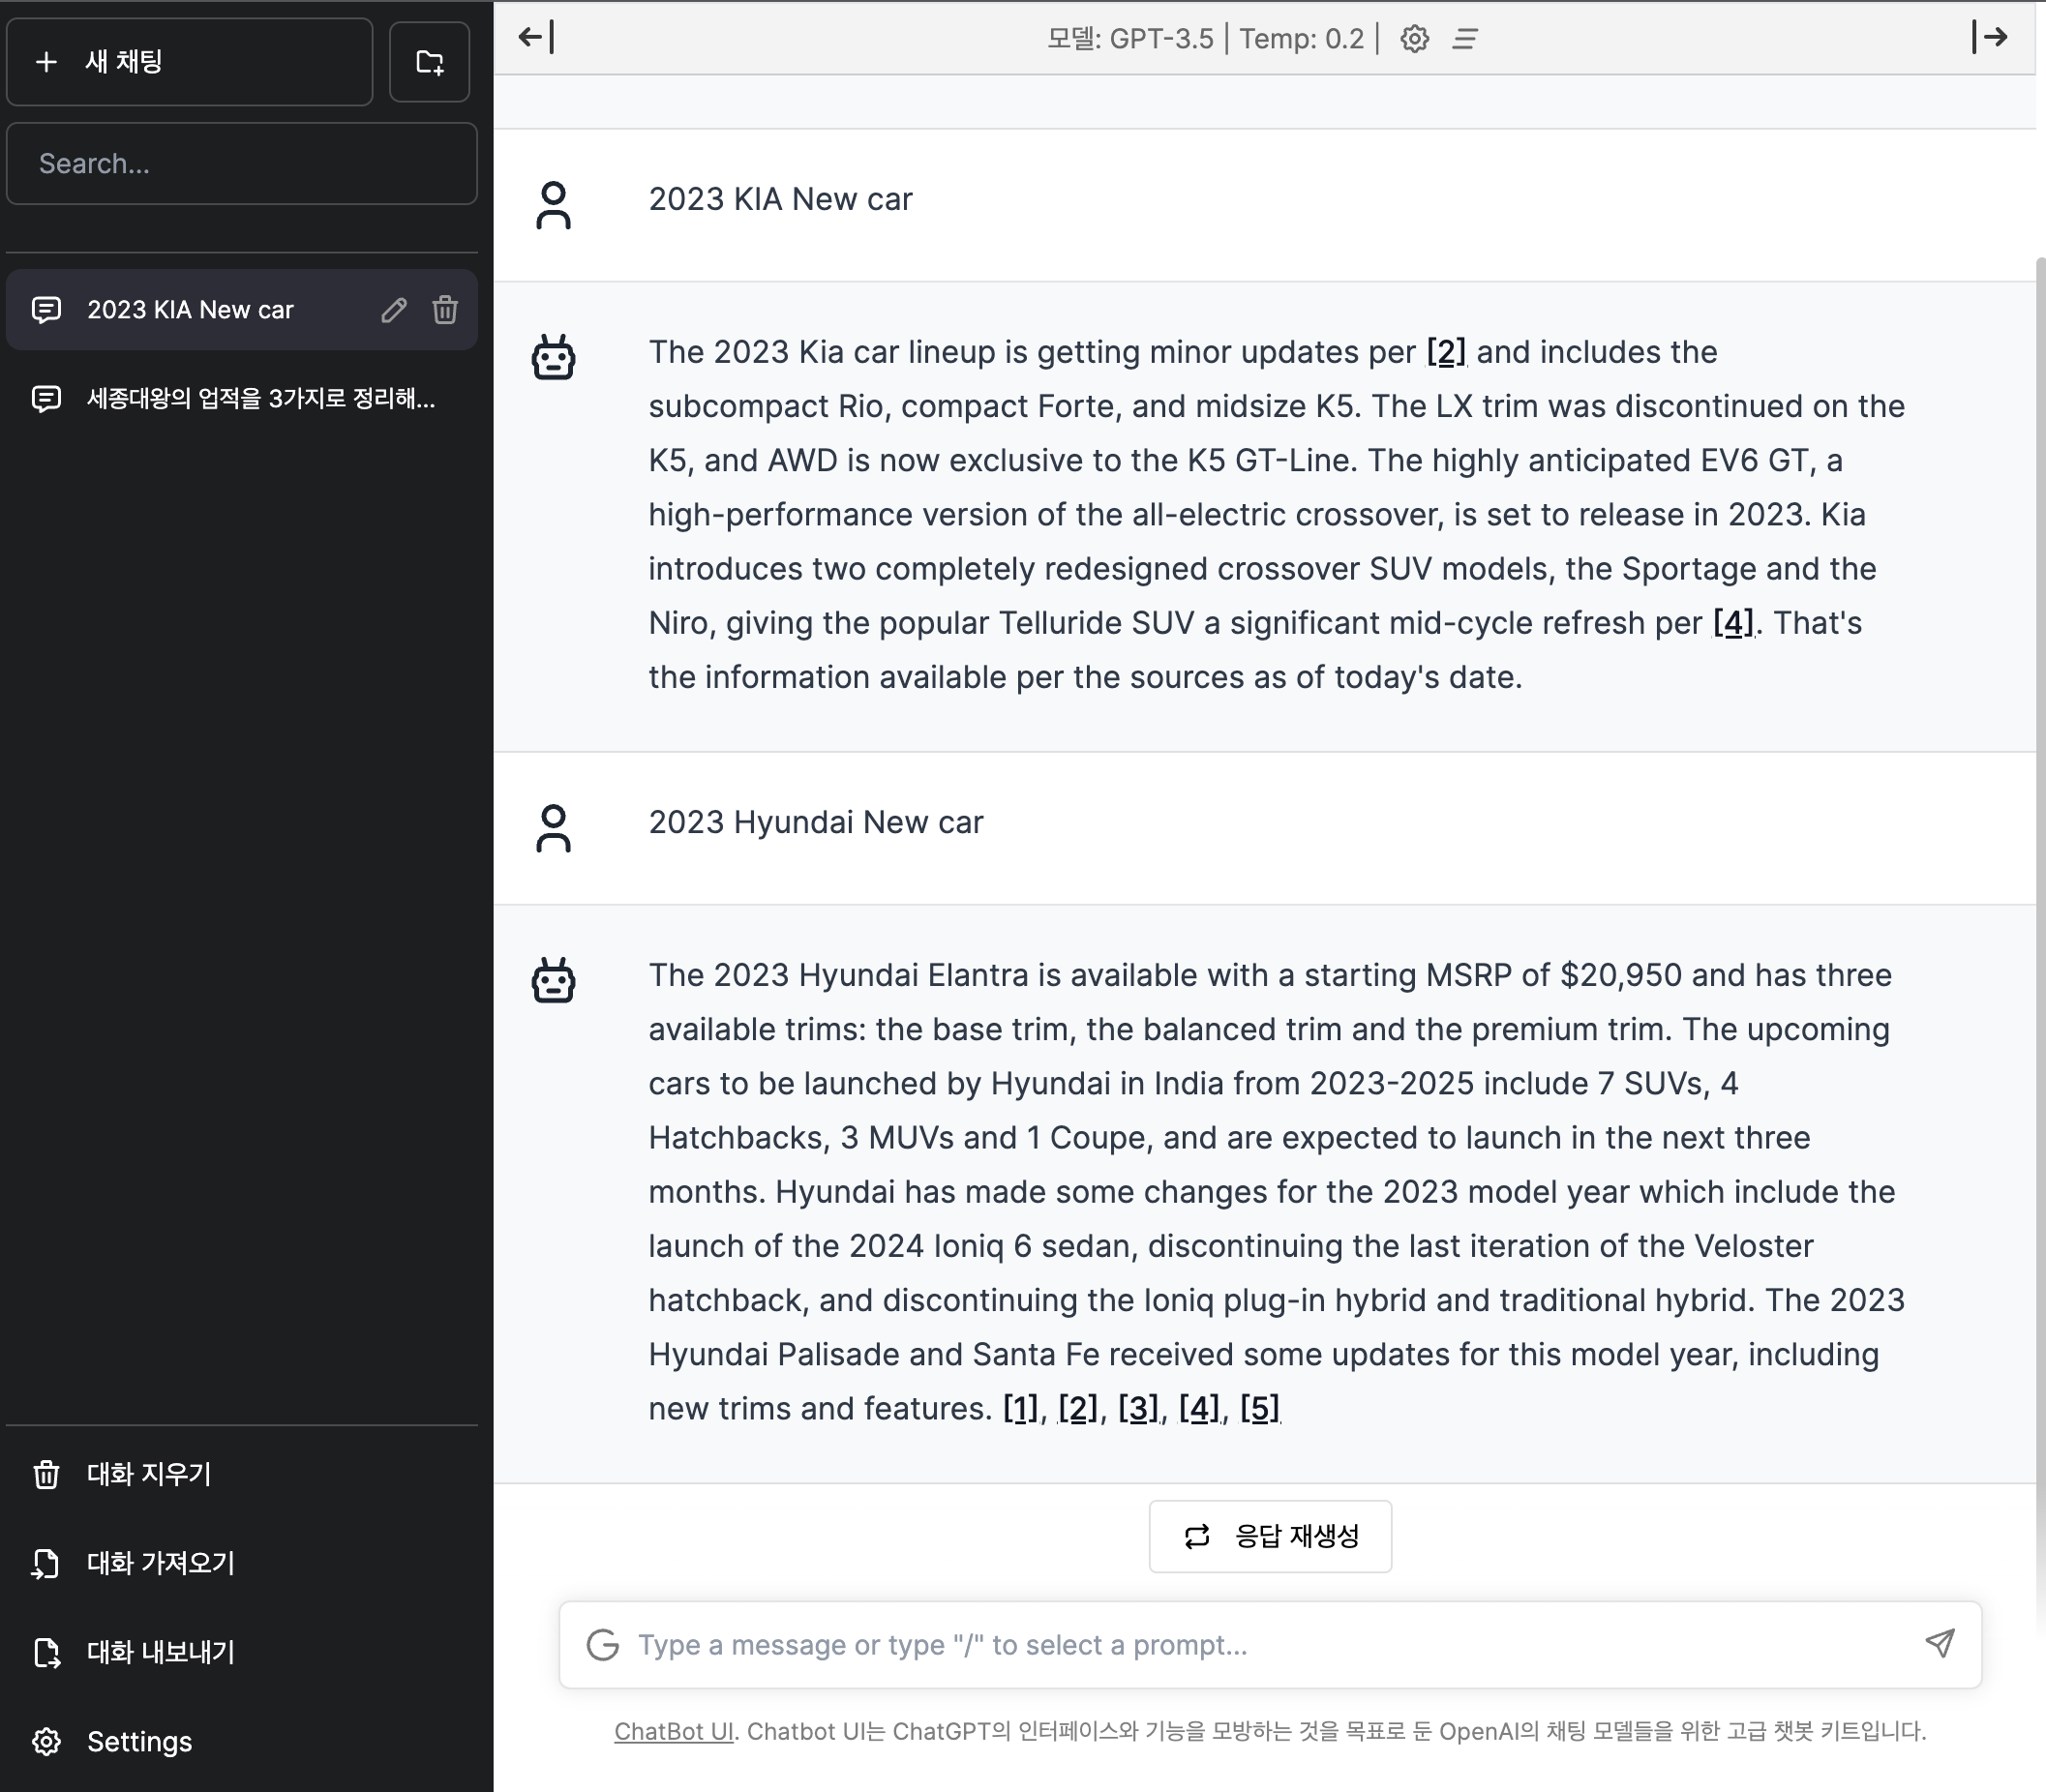
Task: Click the Google icon in message bar
Action: [605, 1644]
